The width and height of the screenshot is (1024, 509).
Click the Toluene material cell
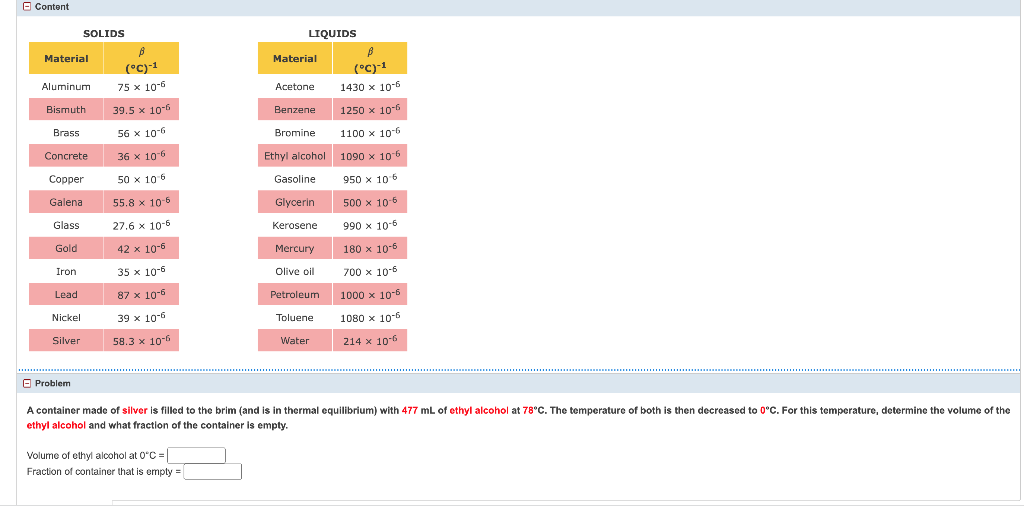(x=295, y=318)
